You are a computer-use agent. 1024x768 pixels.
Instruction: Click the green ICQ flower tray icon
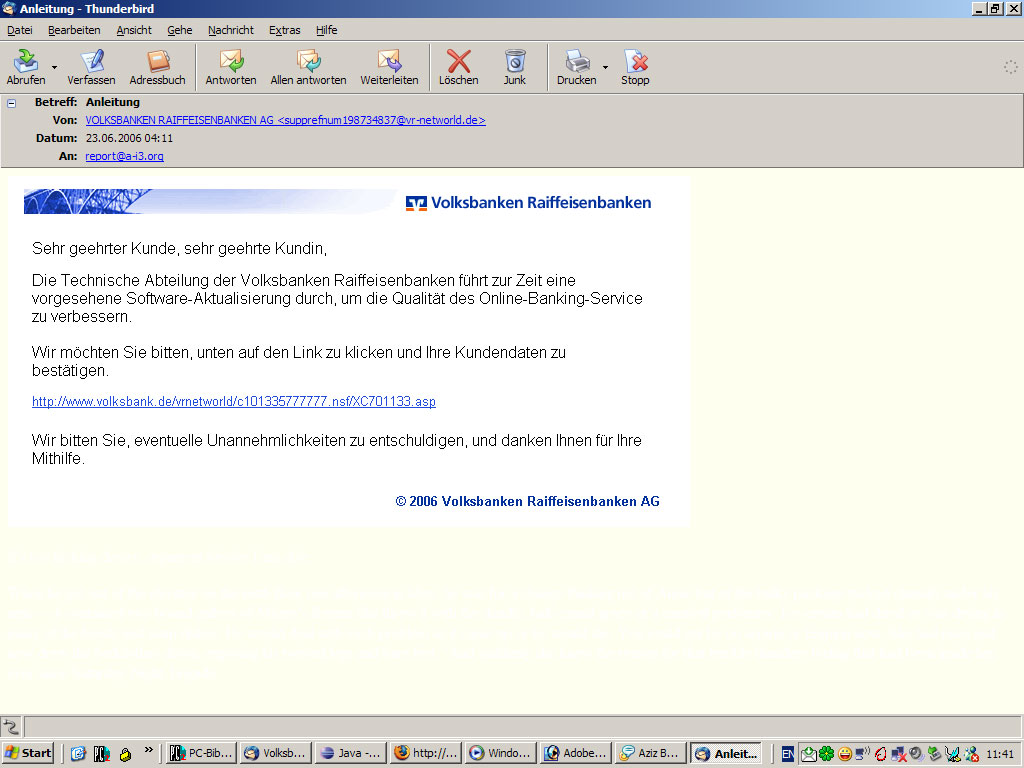tap(826, 754)
